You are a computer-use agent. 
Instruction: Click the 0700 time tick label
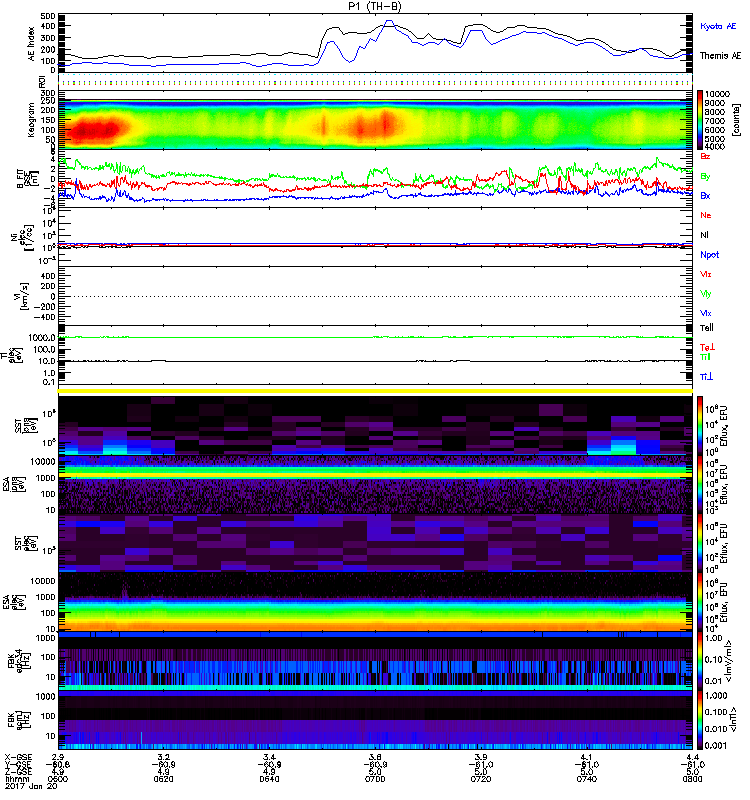pos(375,779)
